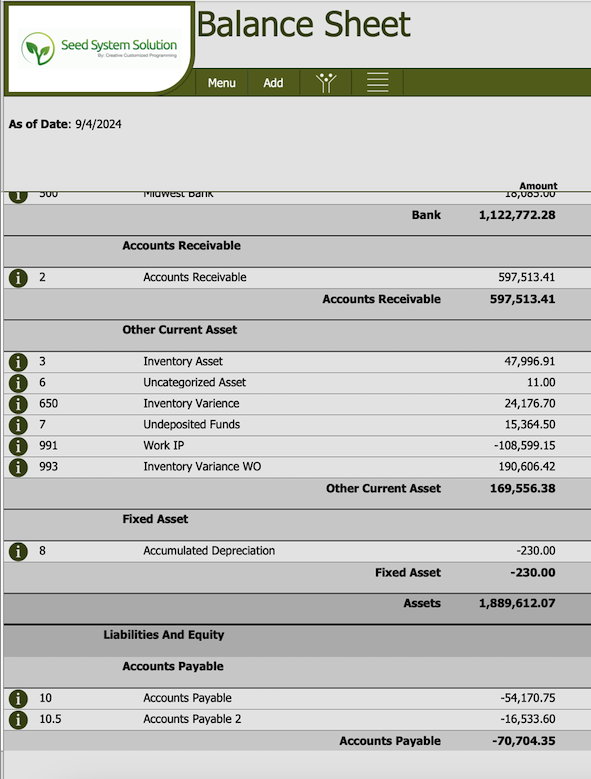This screenshot has height=779, width=591.
Task: Select account number 991
Action: [x=49, y=445]
